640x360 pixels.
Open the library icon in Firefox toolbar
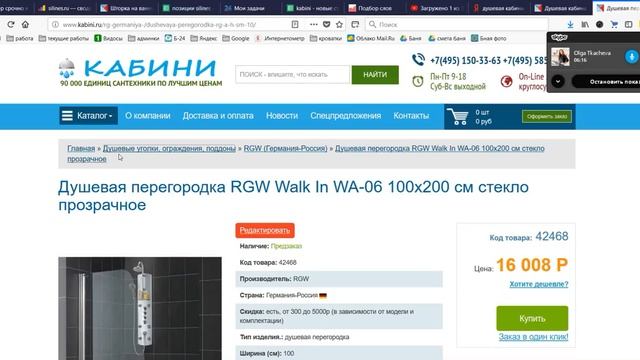point(585,24)
